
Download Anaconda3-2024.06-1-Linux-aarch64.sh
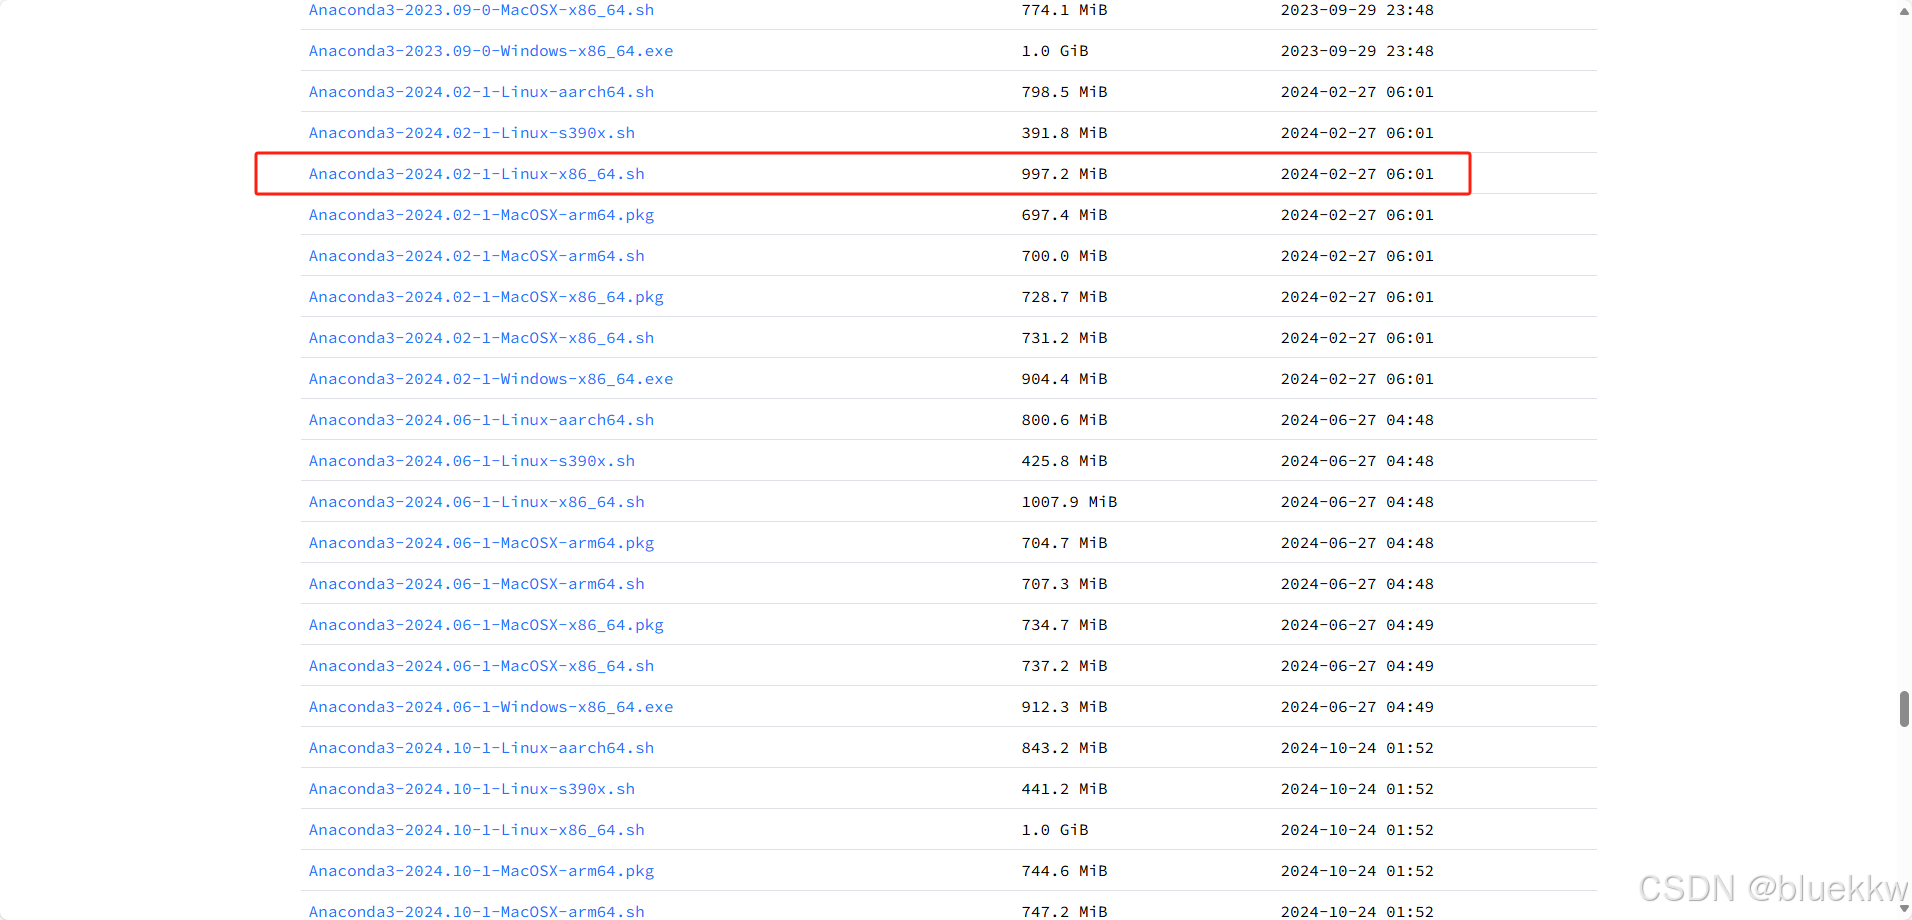[x=481, y=420]
